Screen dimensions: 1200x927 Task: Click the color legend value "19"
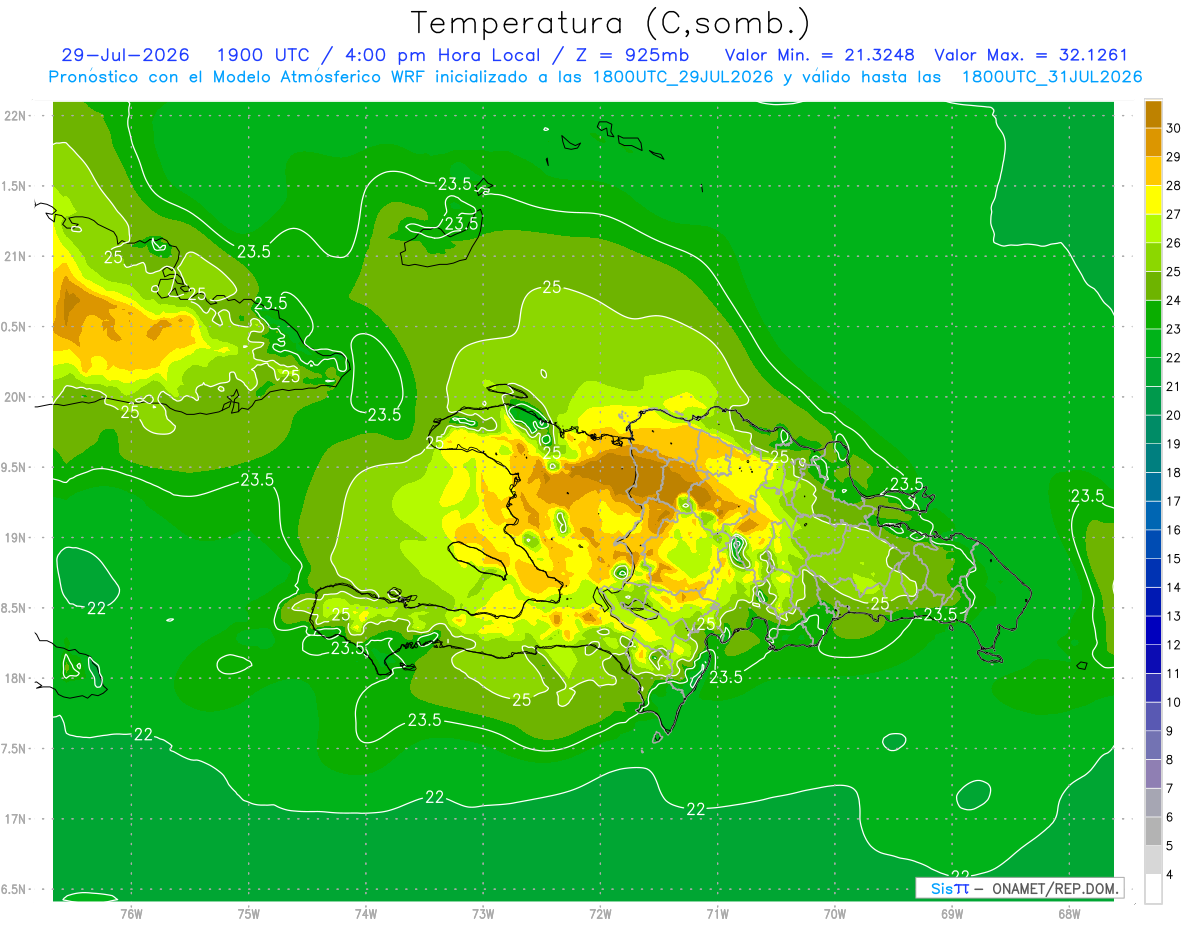[1174, 444]
